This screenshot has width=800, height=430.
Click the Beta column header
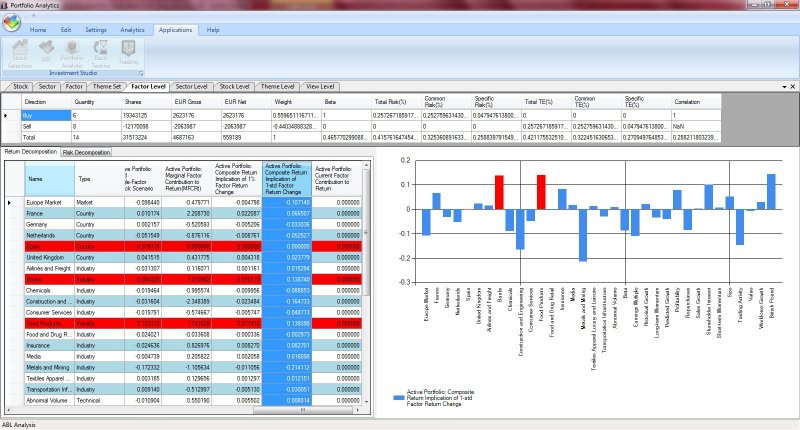[x=346, y=102]
